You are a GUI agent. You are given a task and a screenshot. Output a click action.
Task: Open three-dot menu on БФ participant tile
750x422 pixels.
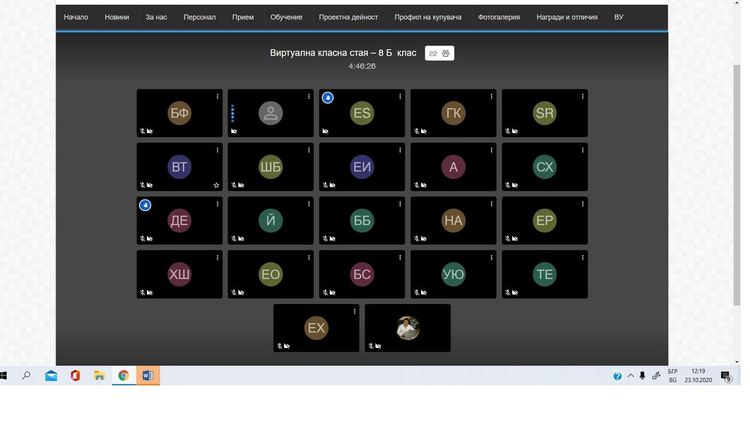coord(217,97)
